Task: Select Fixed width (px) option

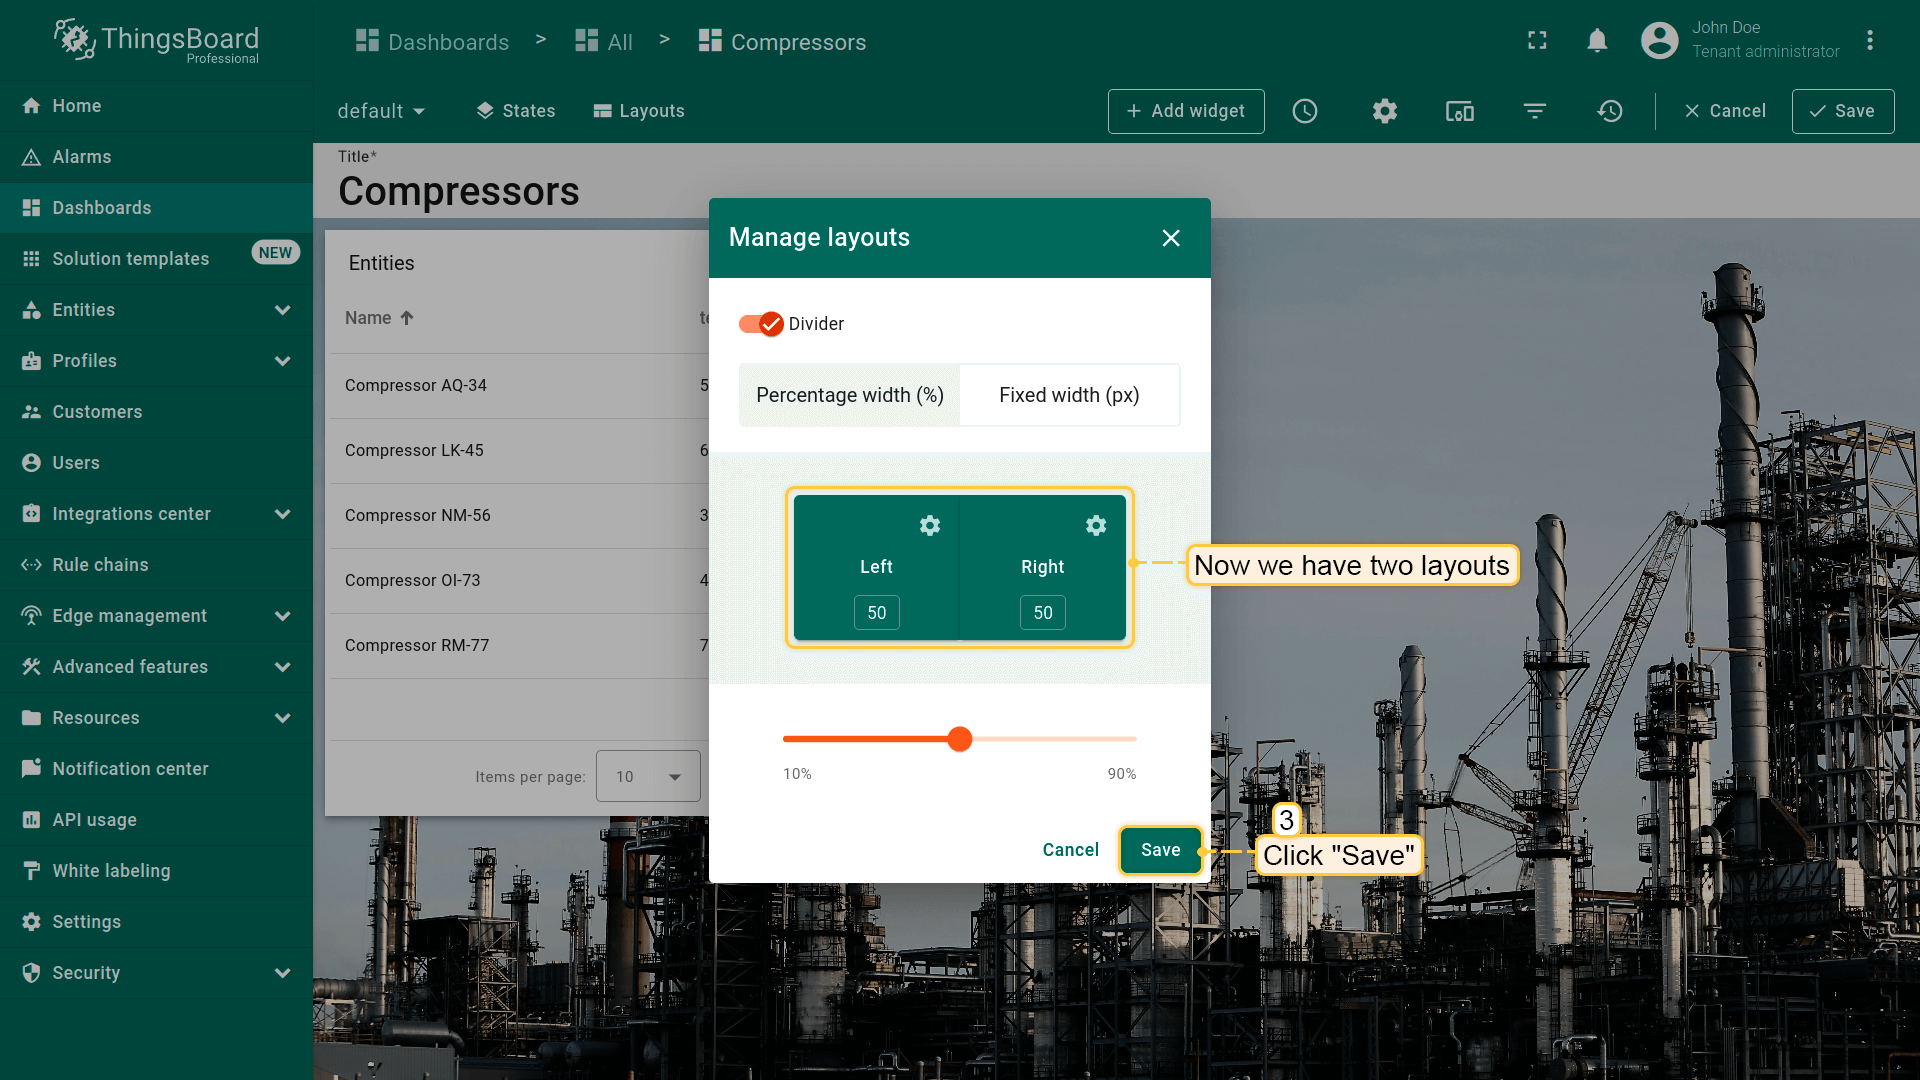Action: (x=1069, y=395)
